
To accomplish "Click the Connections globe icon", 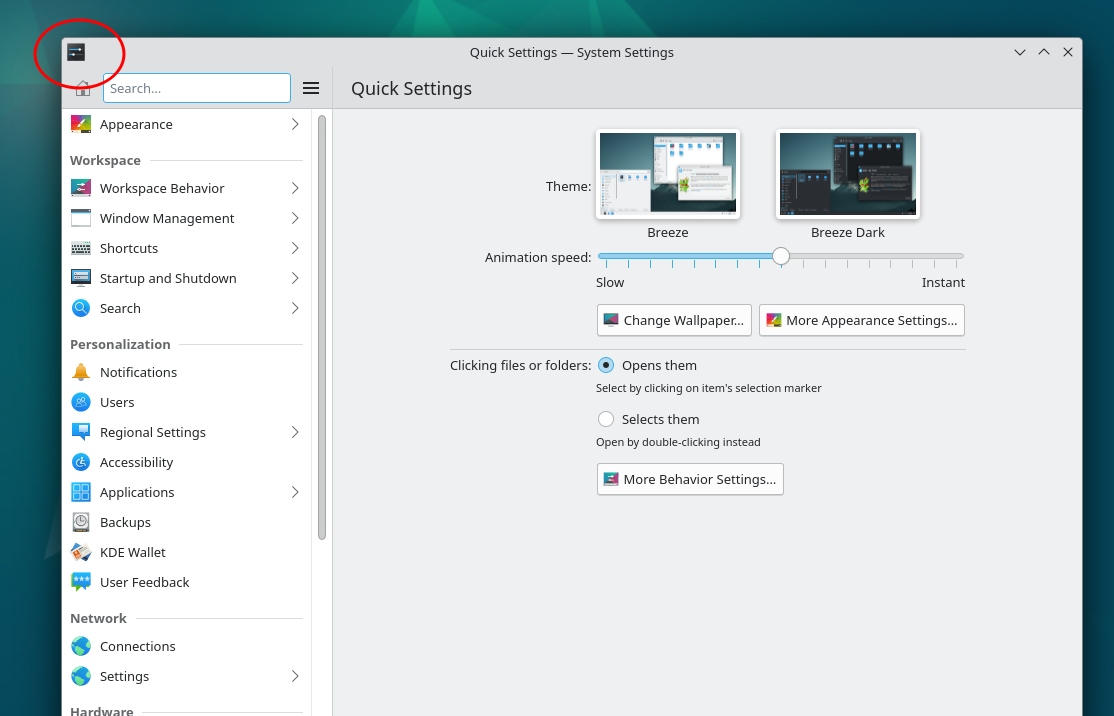I will point(81,646).
